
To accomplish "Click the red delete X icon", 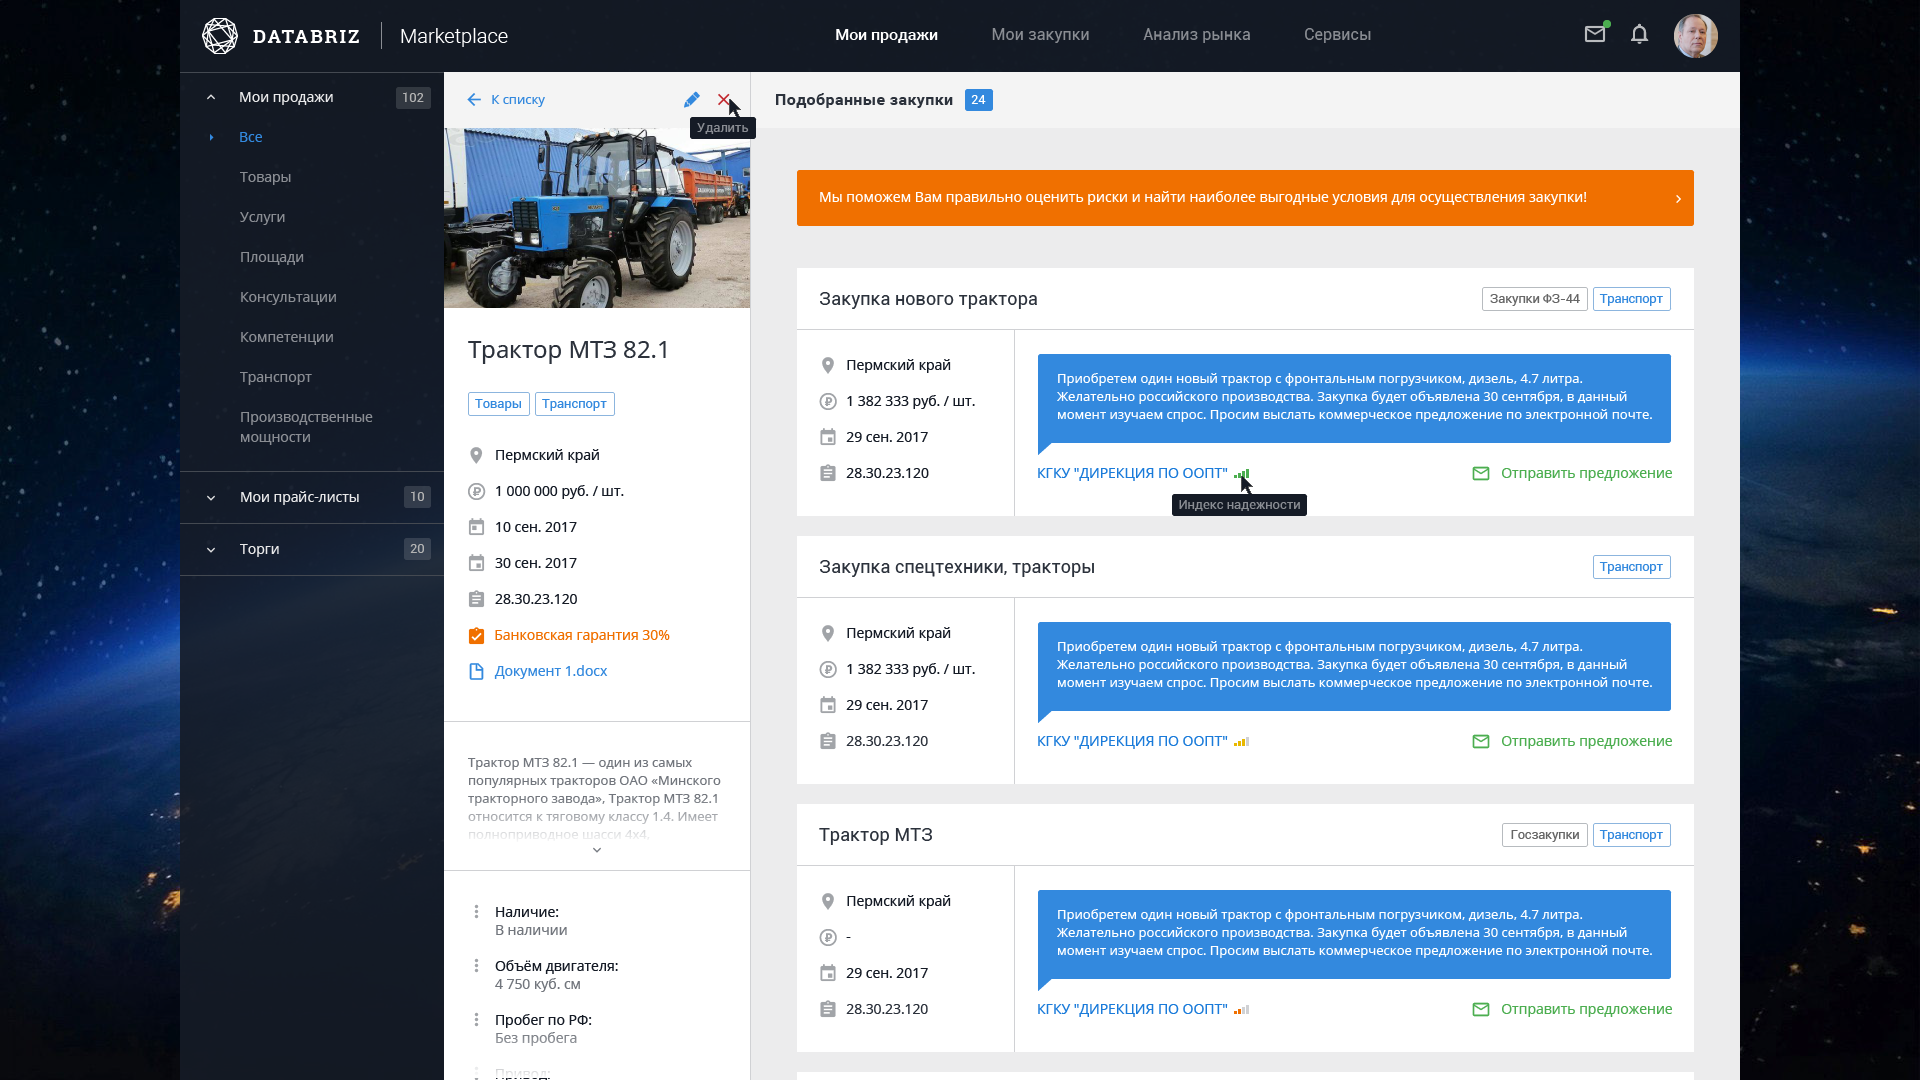I will (724, 99).
